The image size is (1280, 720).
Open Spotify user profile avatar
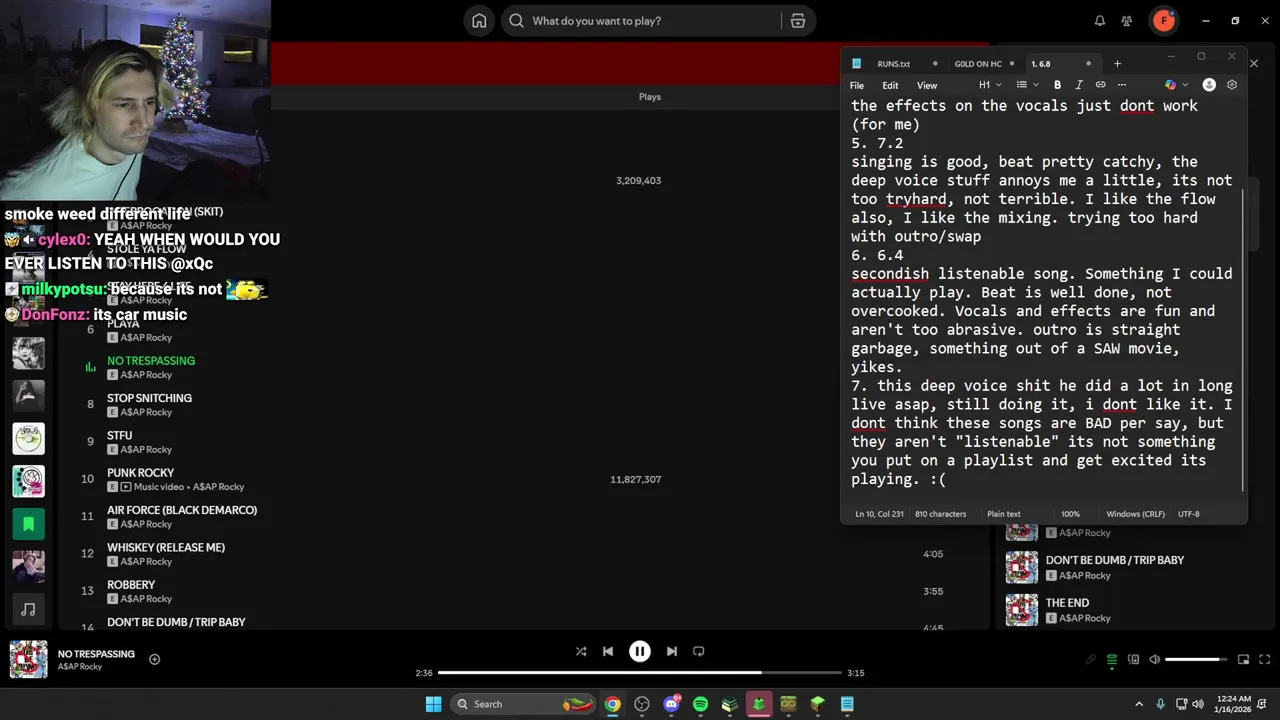[x=1163, y=21]
